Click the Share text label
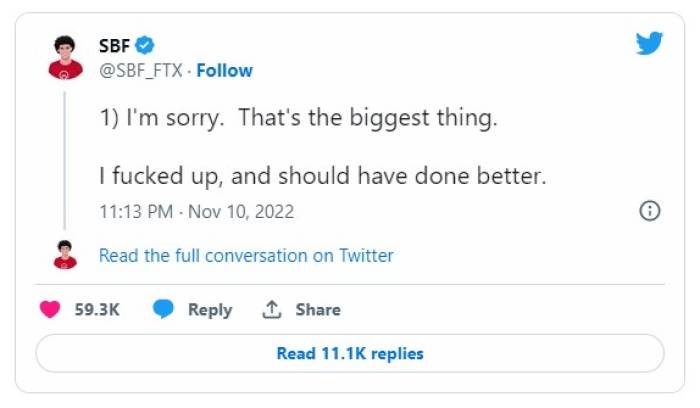 (317, 310)
